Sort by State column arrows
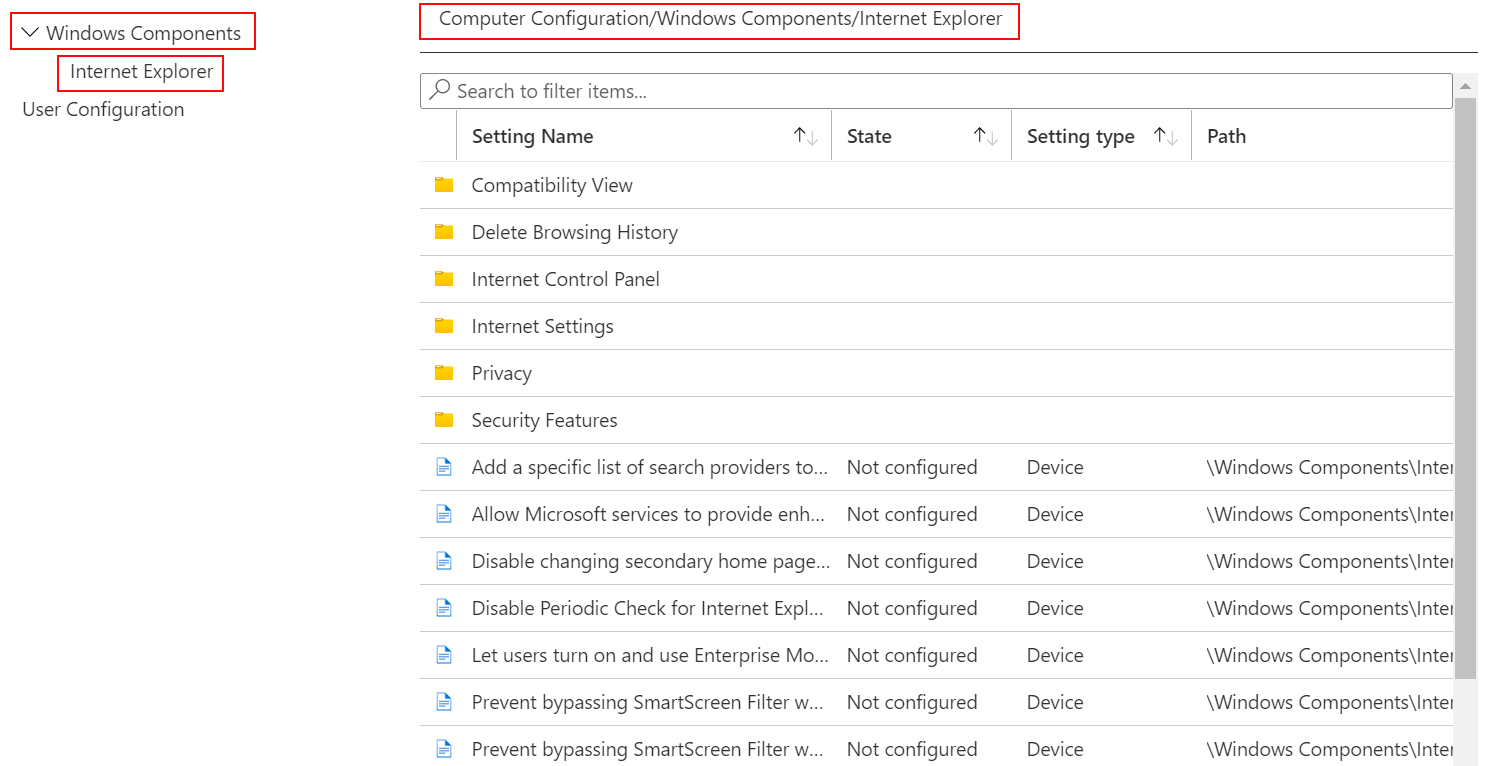1485x766 pixels. pos(986,137)
